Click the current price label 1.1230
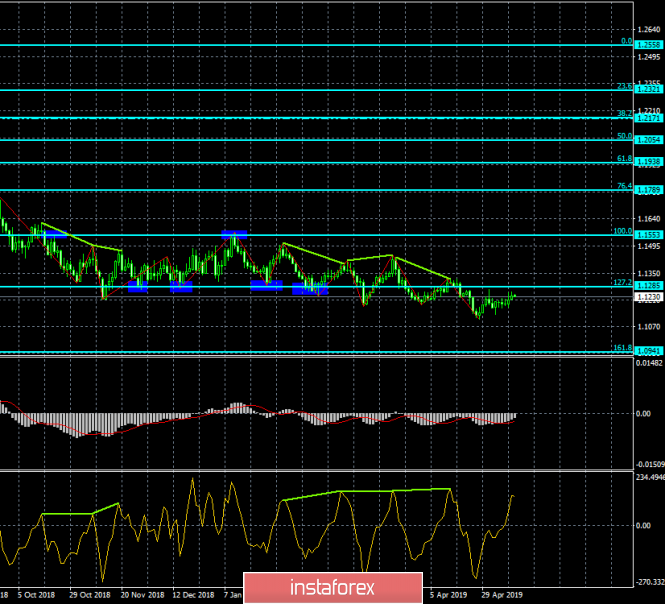The width and height of the screenshot is (665, 604). [x=649, y=297]
